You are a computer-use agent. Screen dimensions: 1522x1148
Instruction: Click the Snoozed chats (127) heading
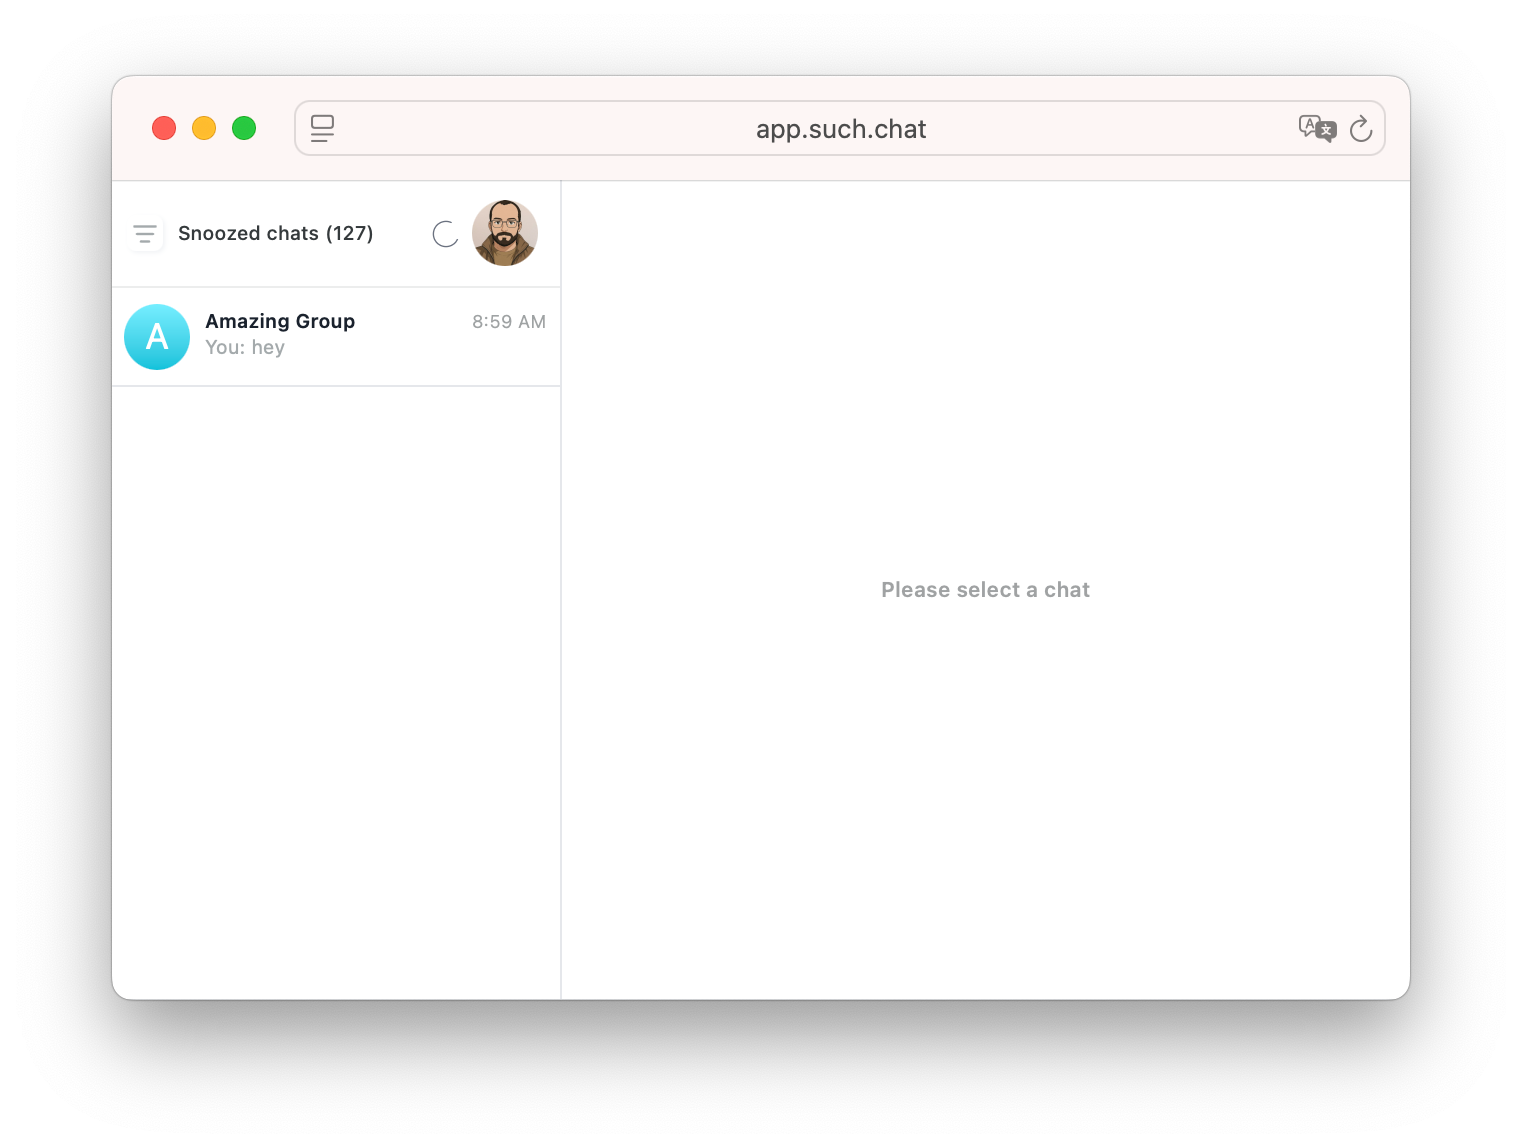(x=275, y=233)
